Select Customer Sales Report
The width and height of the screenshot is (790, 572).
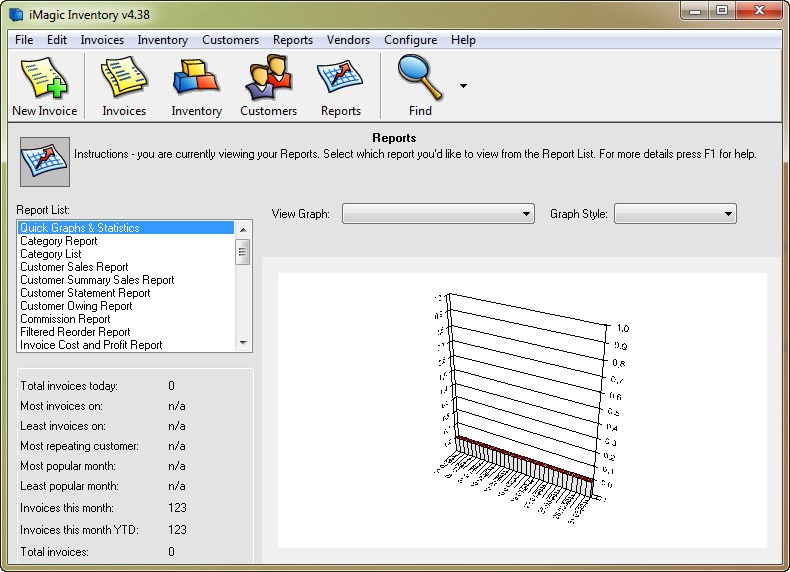pyautogui.click(x=126, y=267)
